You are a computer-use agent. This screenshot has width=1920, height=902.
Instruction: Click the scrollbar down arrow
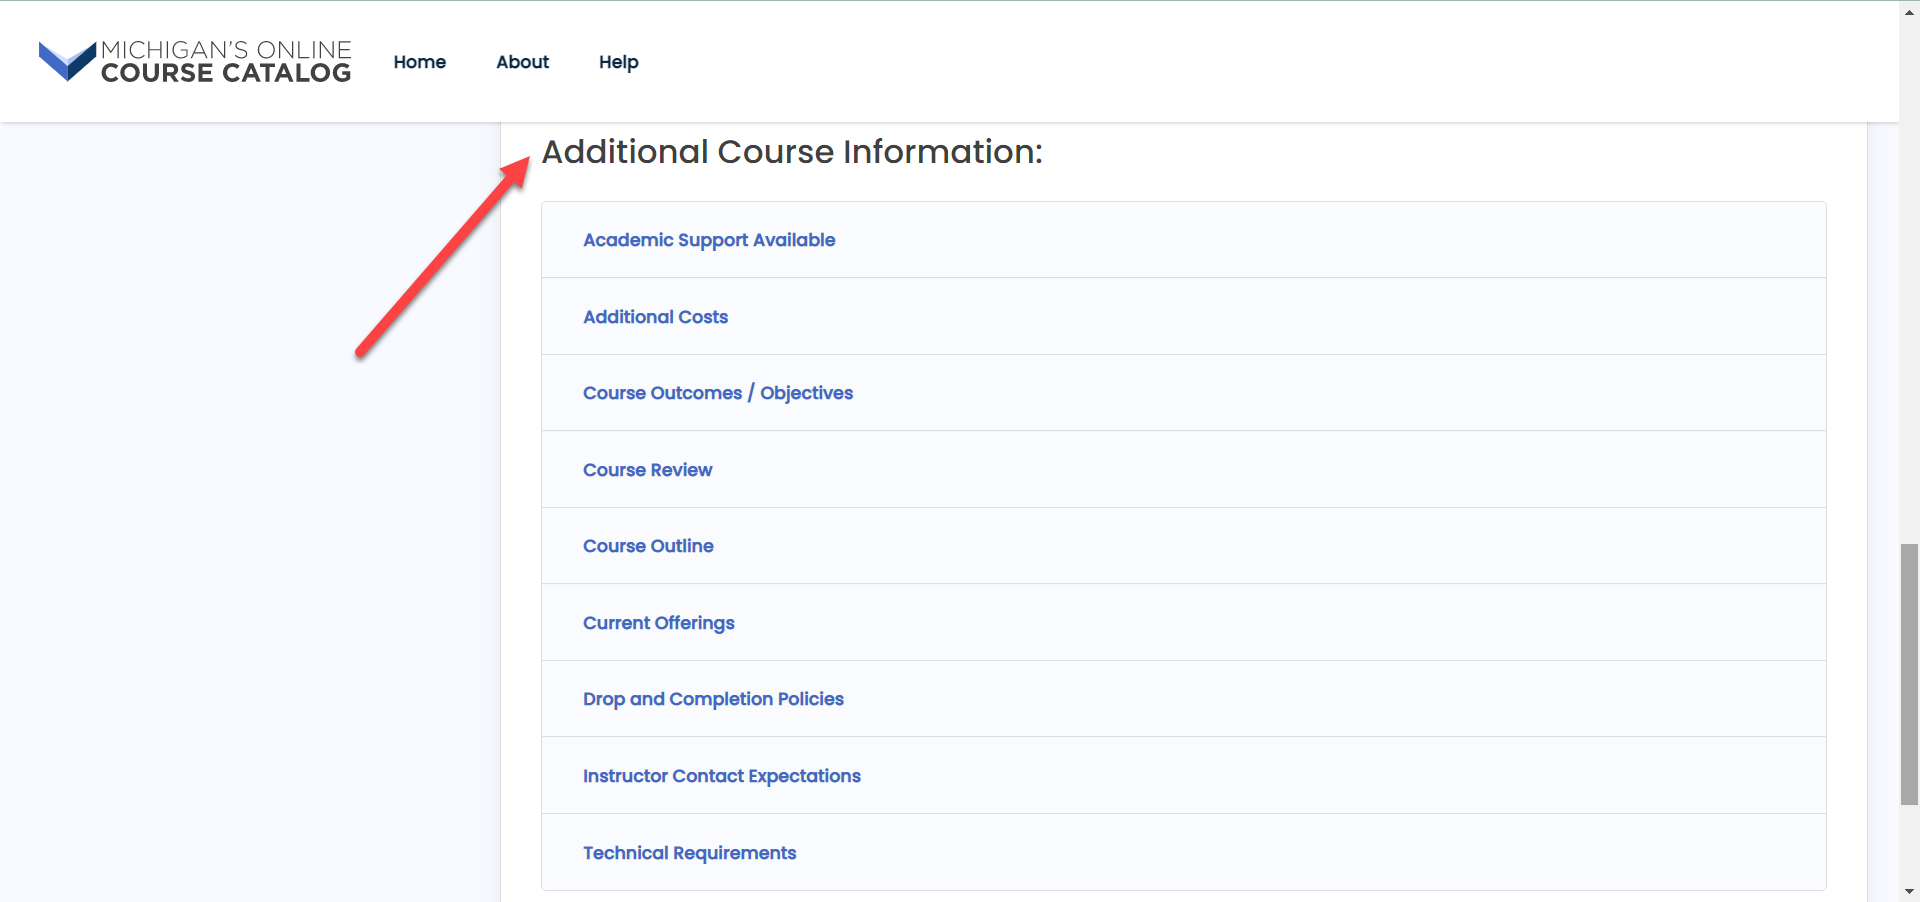(x=1909, y=891)
